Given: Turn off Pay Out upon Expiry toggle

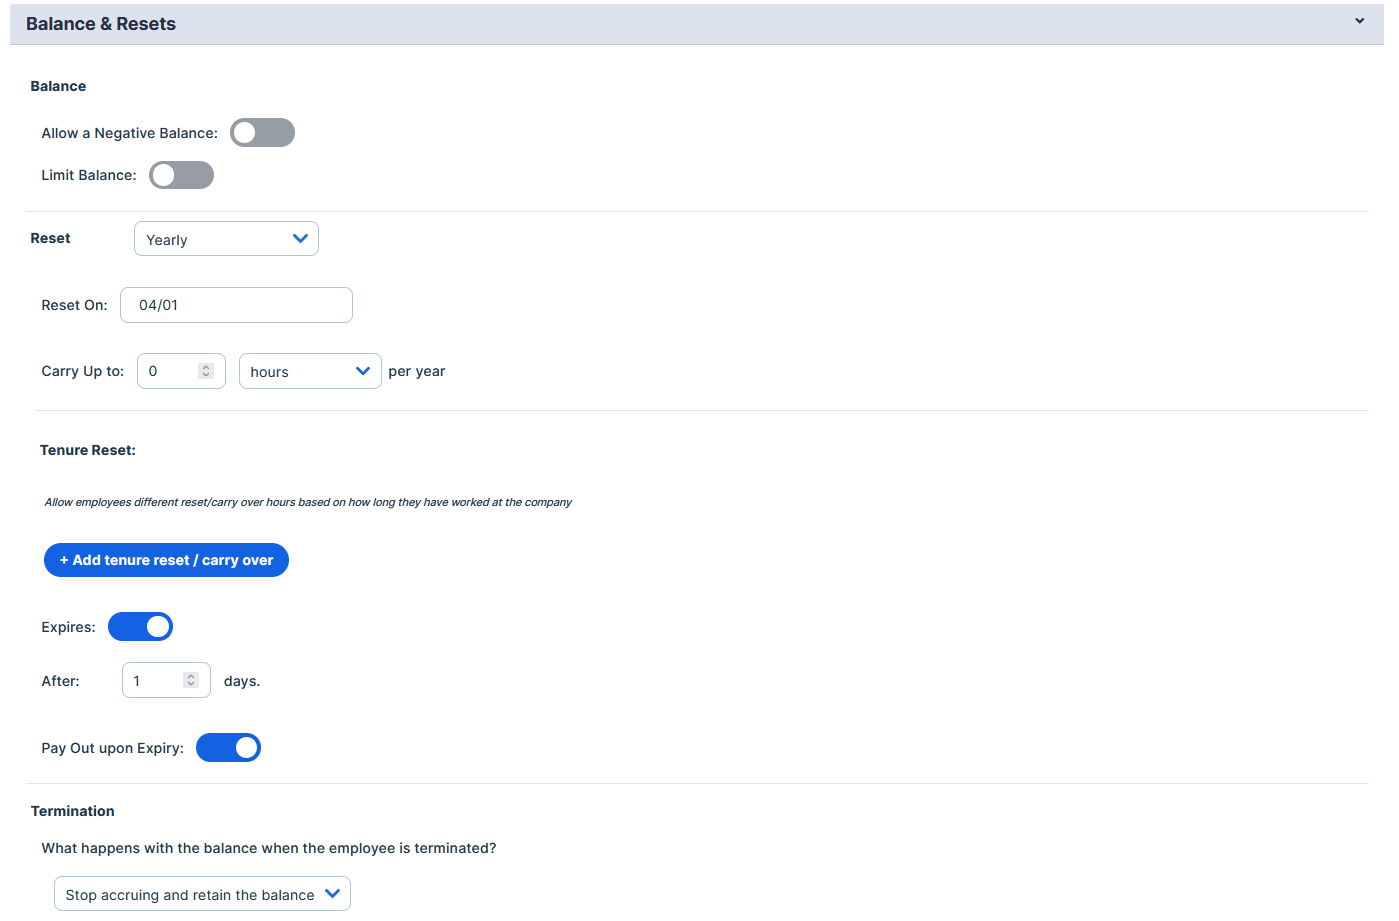Looking at the screenshot, I should point(228,747).
